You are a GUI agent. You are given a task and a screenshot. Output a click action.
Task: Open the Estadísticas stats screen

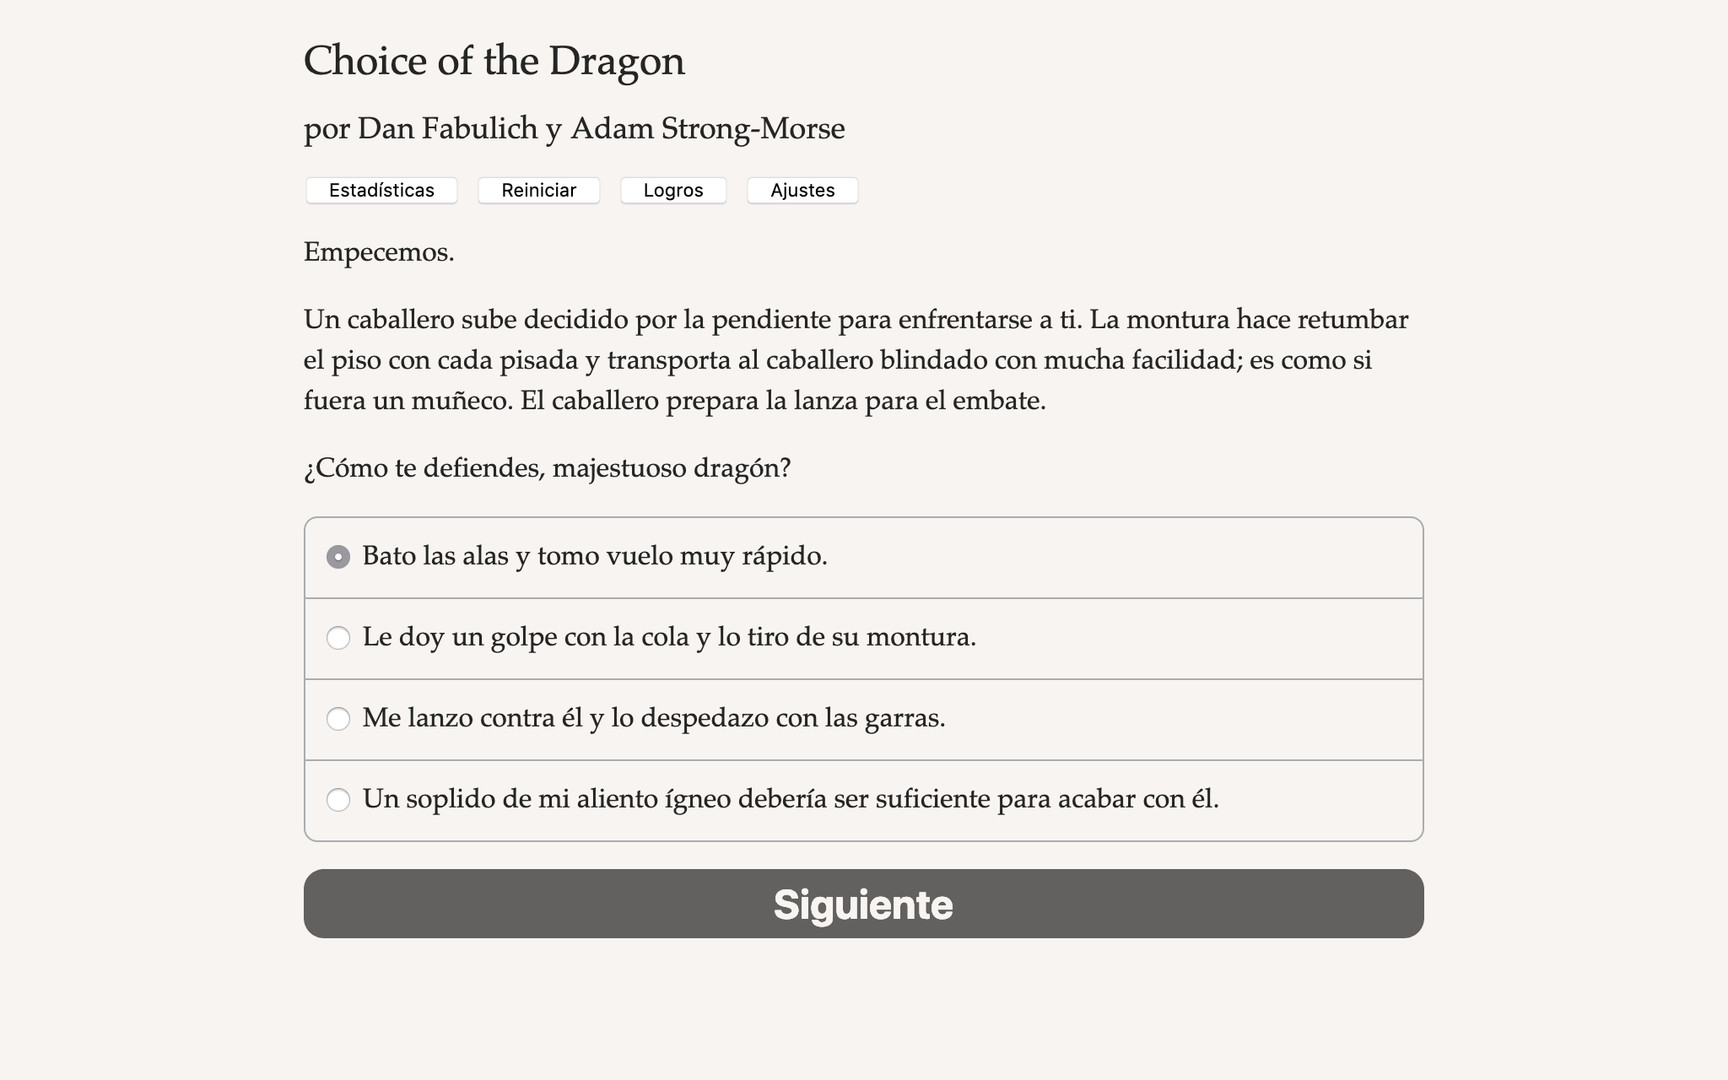click(x=381, y=190)
